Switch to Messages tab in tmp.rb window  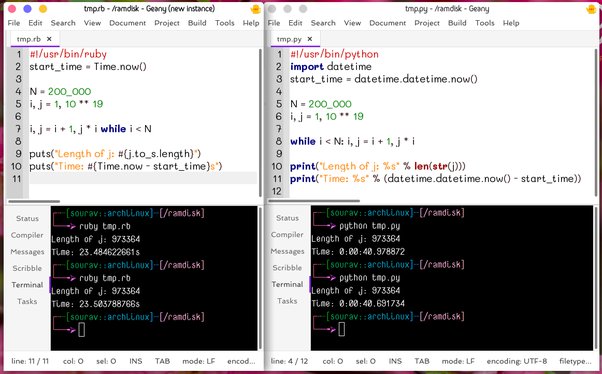[27, 252]
